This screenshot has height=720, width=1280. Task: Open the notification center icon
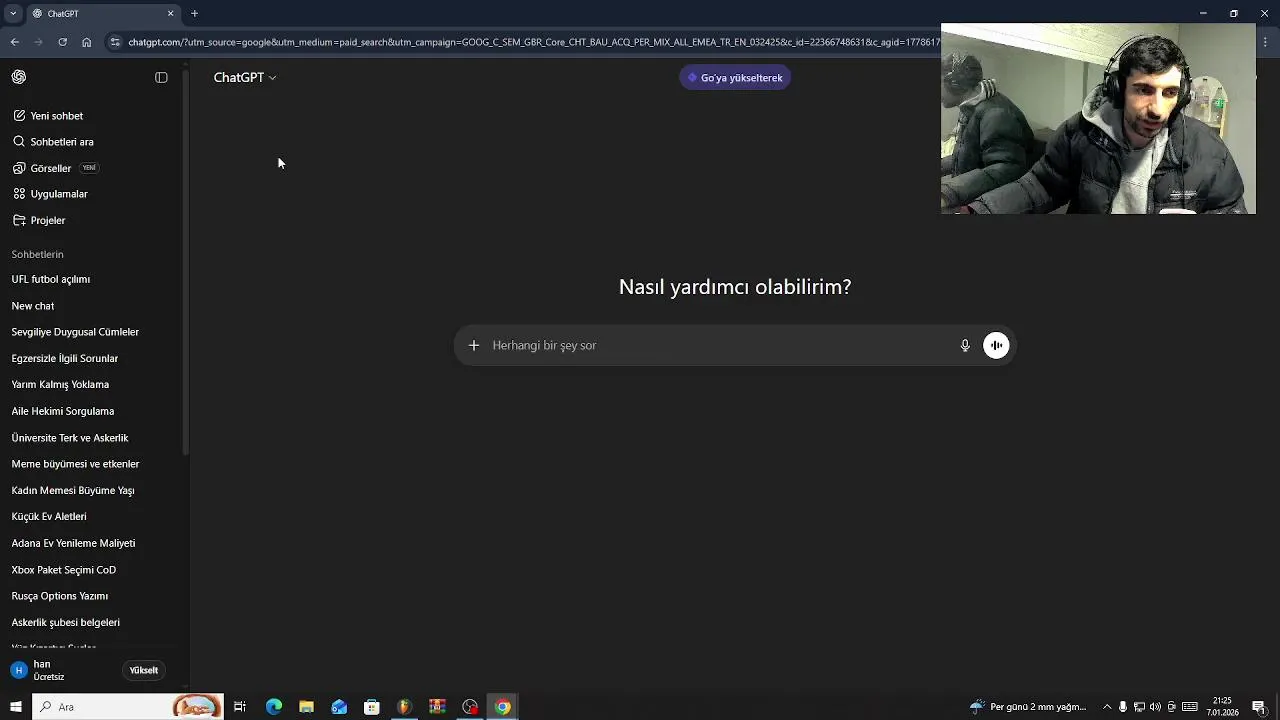click(x=1259, y=707)
